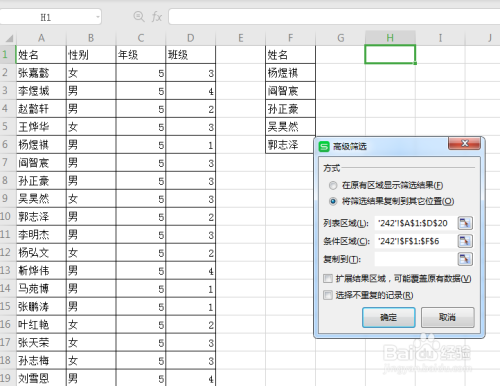Viewport: 500px width, 386px height.
Task: Click cell B2 containing 女
Action: coord(91,72)
